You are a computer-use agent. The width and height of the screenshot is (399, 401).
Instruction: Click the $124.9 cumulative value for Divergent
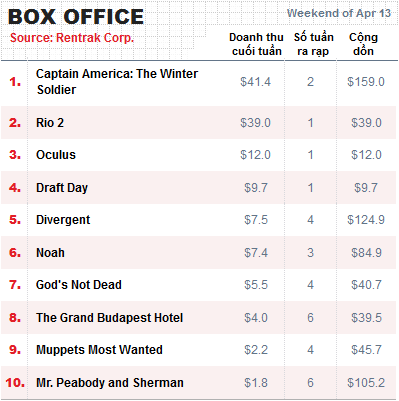pyautogui.click(x=366, y=220)
